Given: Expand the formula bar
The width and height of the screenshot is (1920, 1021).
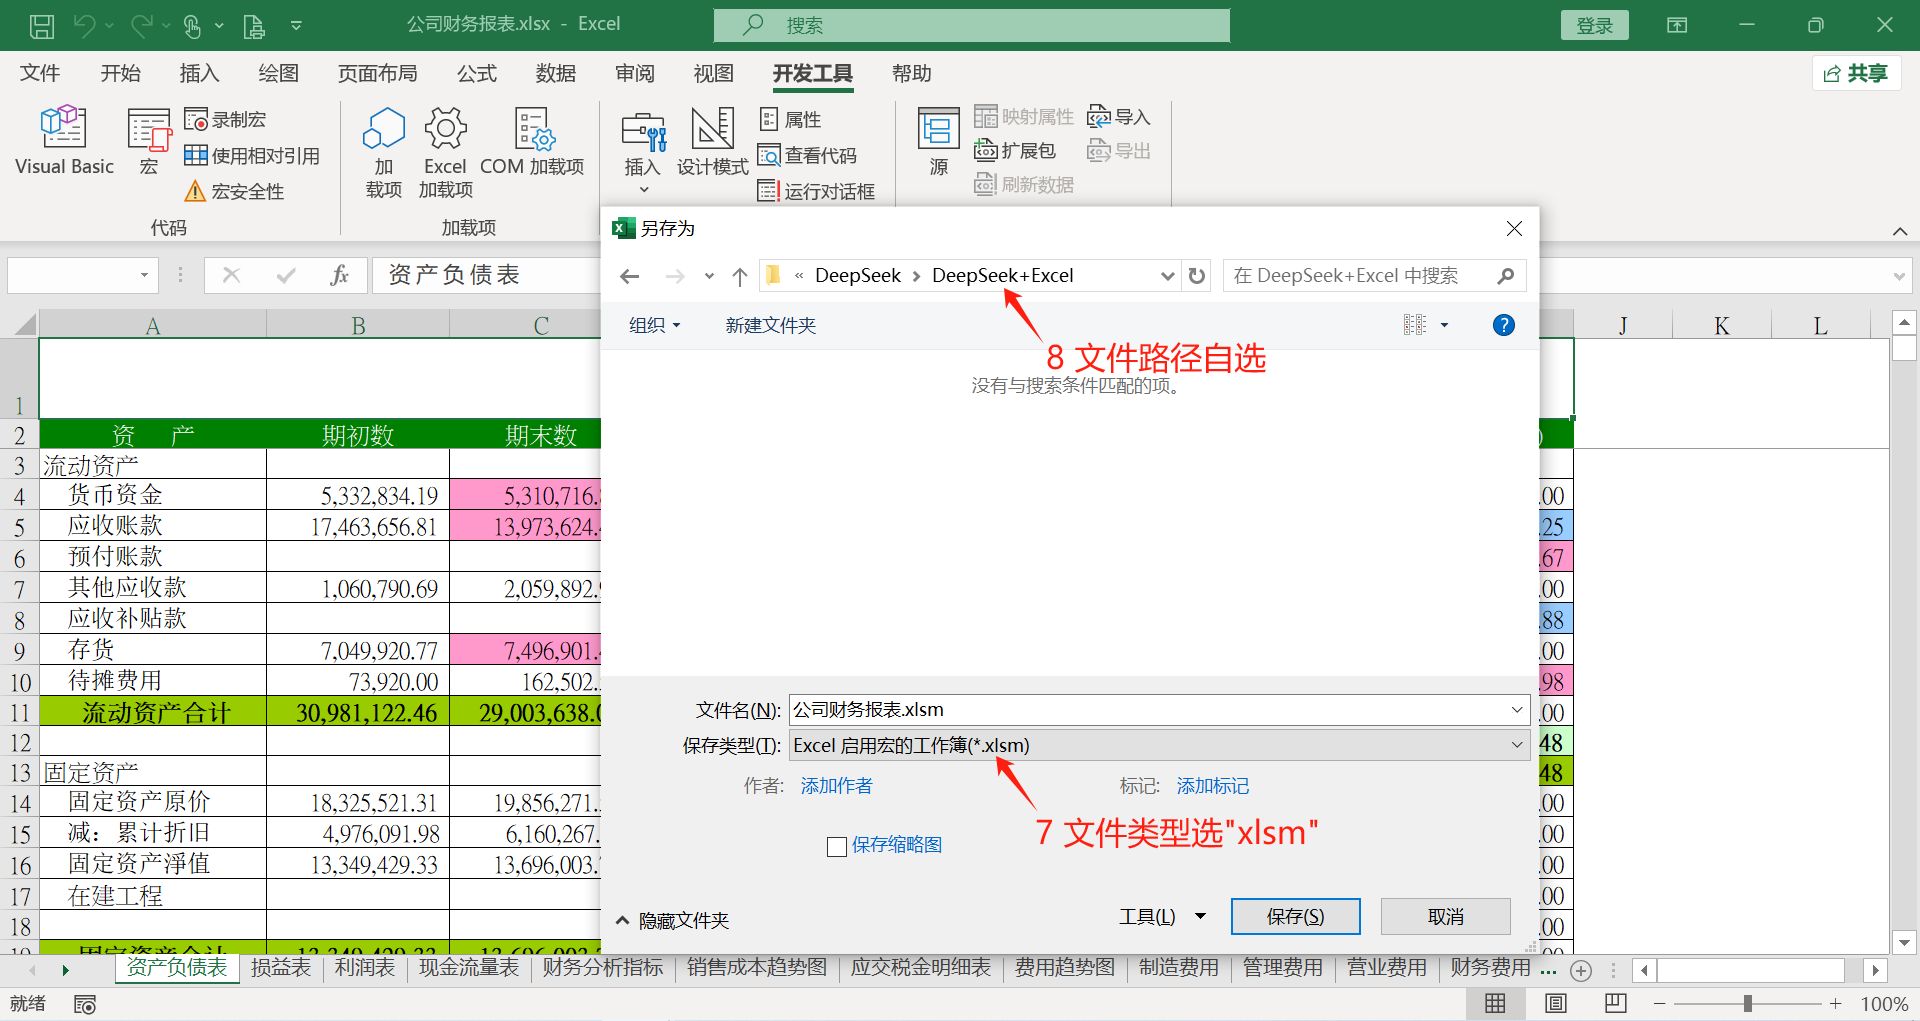Looking at the screenshot, I should pos(1899,276).
